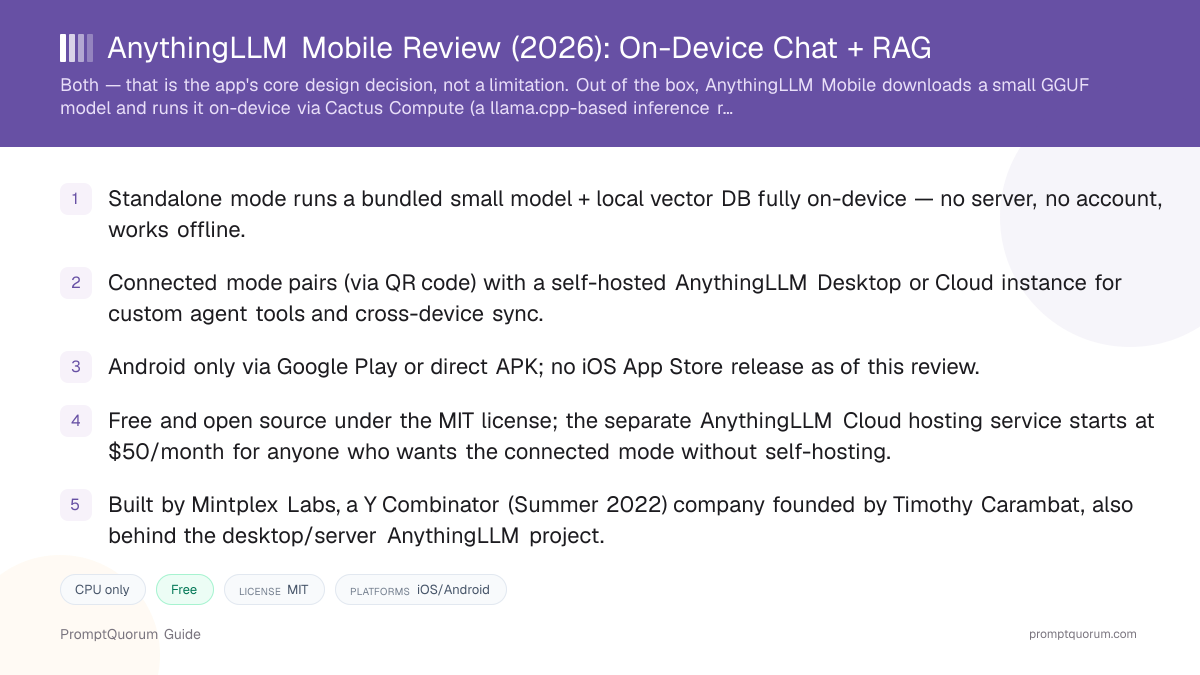
Task: Open the promptquorum.com footer link
Action: [1083, 634]
